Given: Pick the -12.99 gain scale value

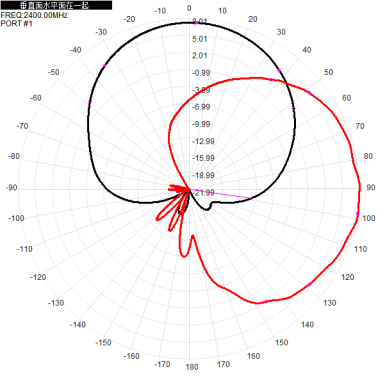Looking at the screenshot, I should point(203,141).
